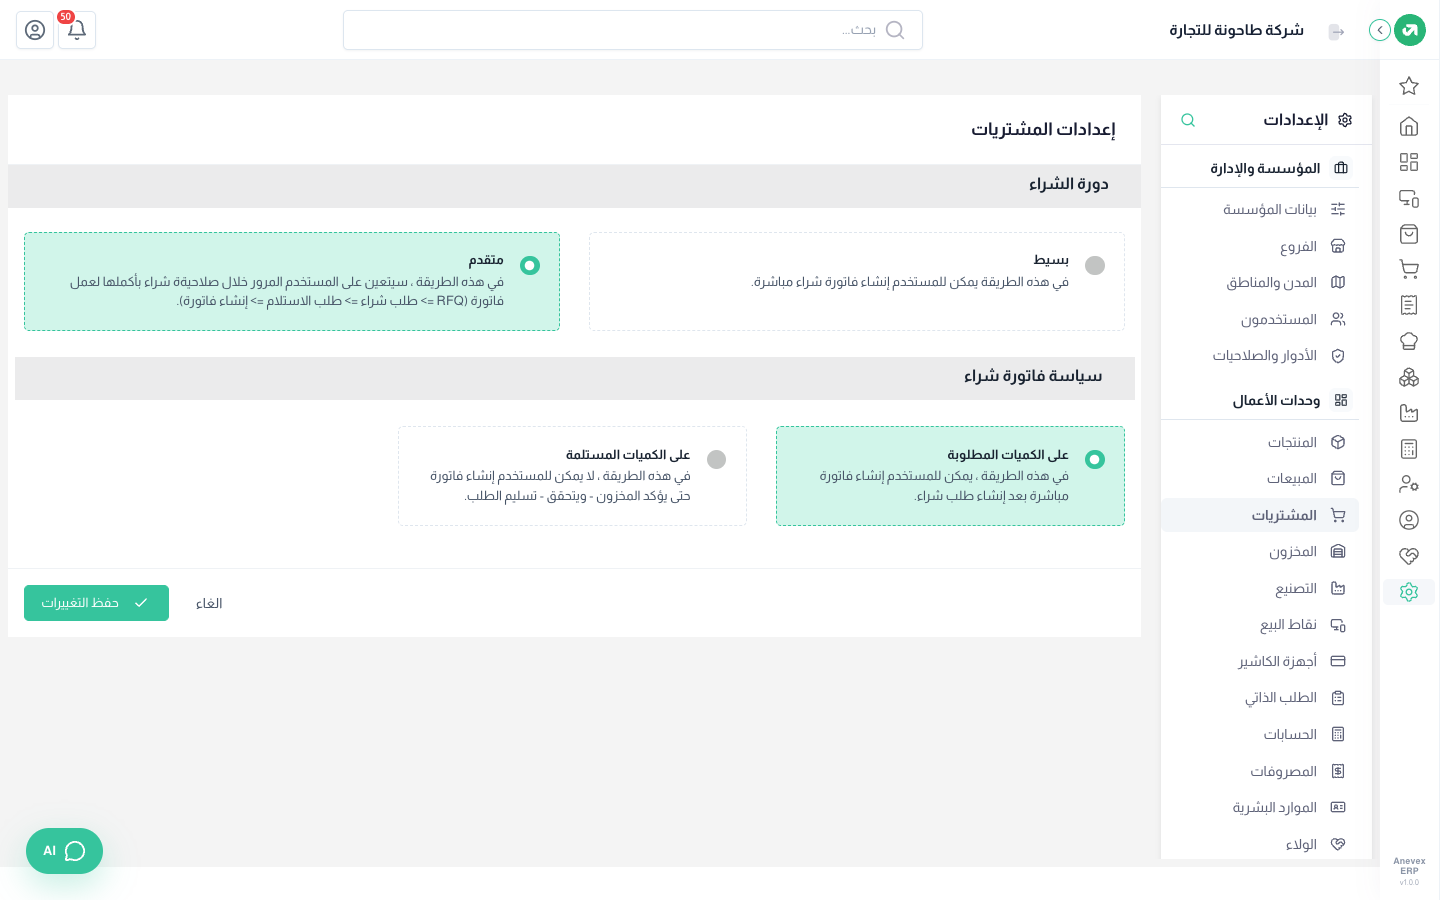The height and width of the screenshot is (900, 1440).
Task: Open the heart handshake icon in rail
Action: pyautogui.click(x=1409, y=556)
